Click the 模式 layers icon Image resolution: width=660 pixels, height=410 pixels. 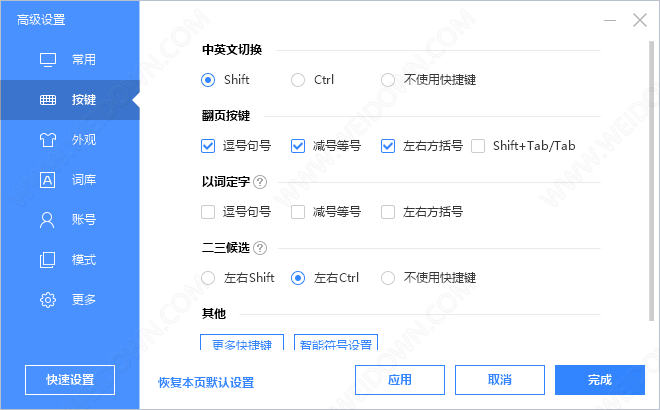point(47,260)
